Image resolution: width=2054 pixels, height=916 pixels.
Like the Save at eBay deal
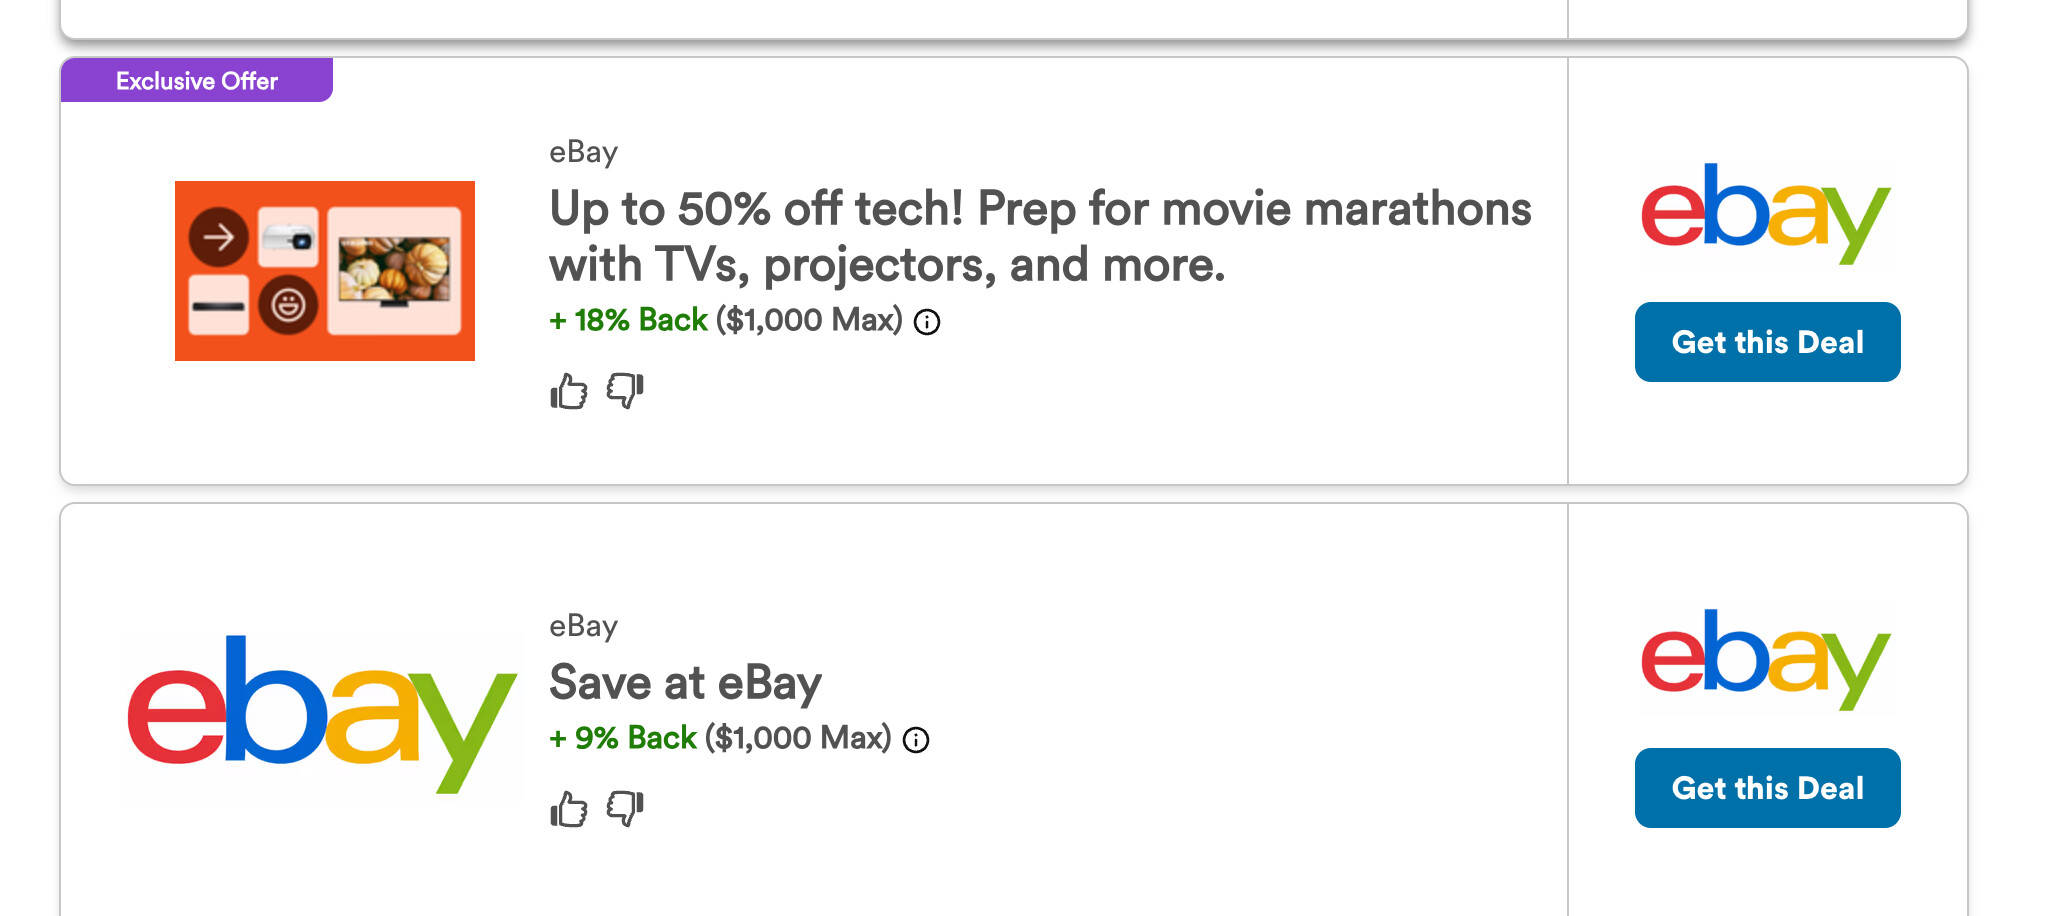coord(568,809)
